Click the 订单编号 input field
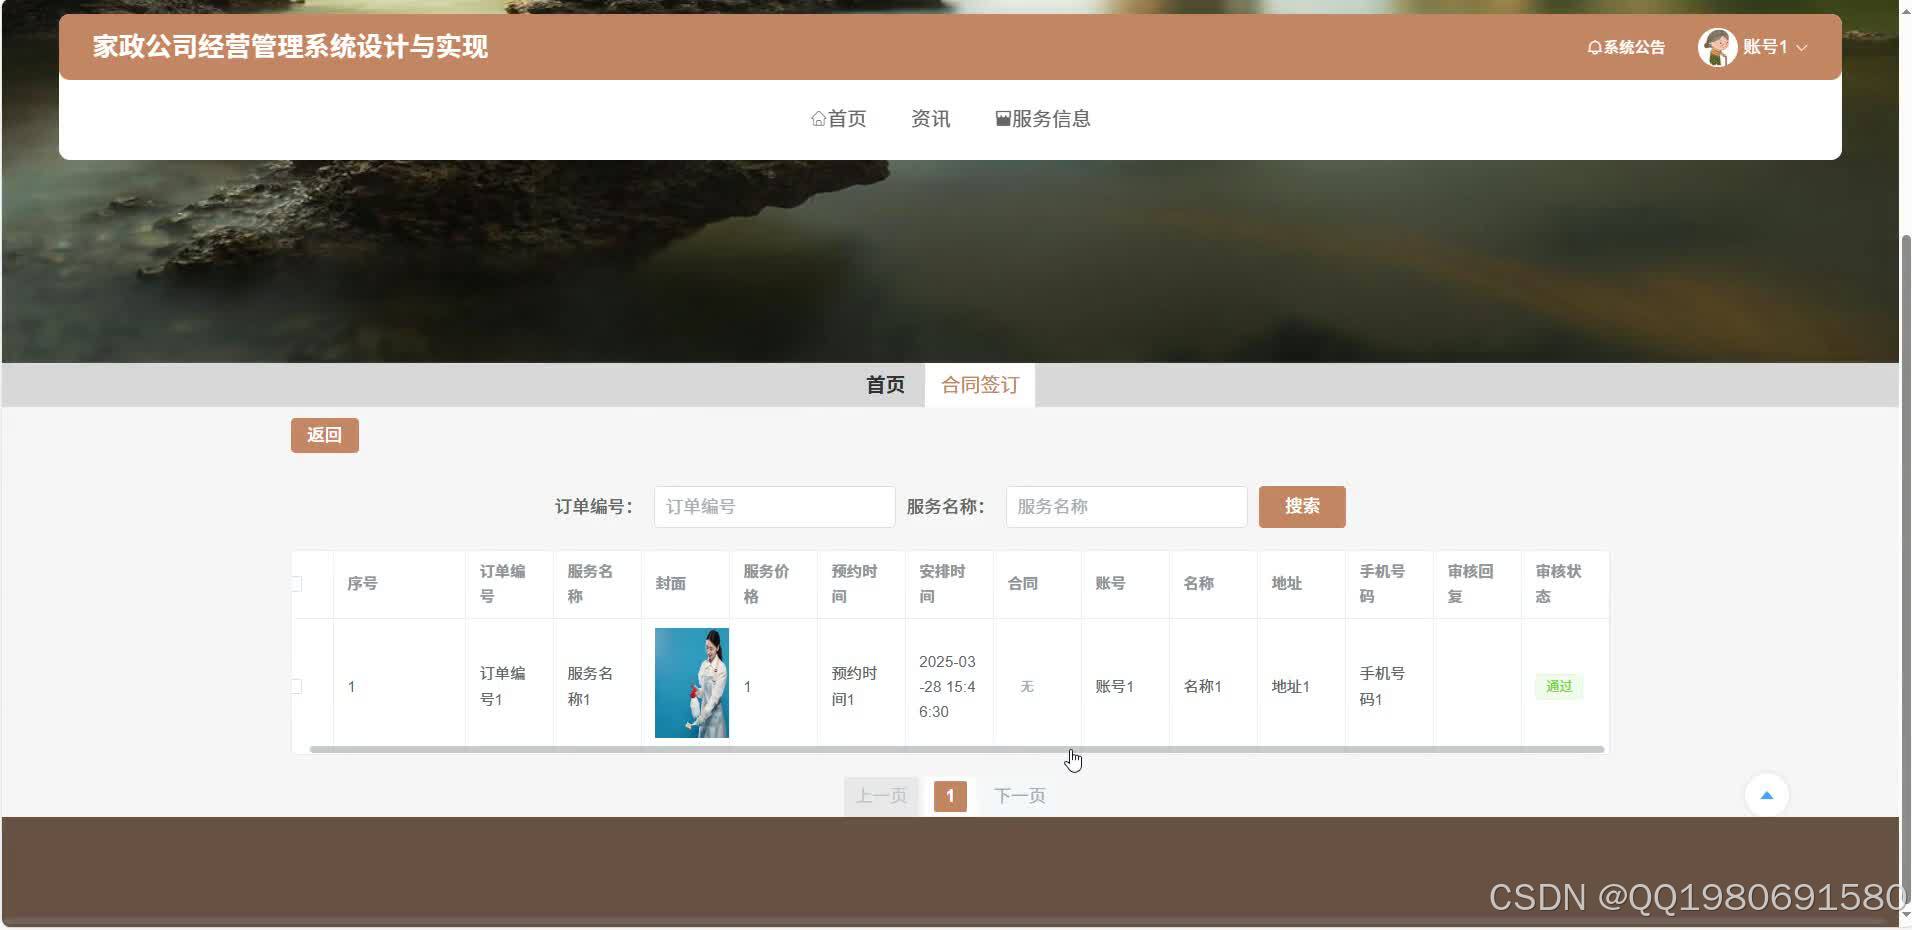The width and height of the screenshot is (1912, 930). (x=773, y=506)
